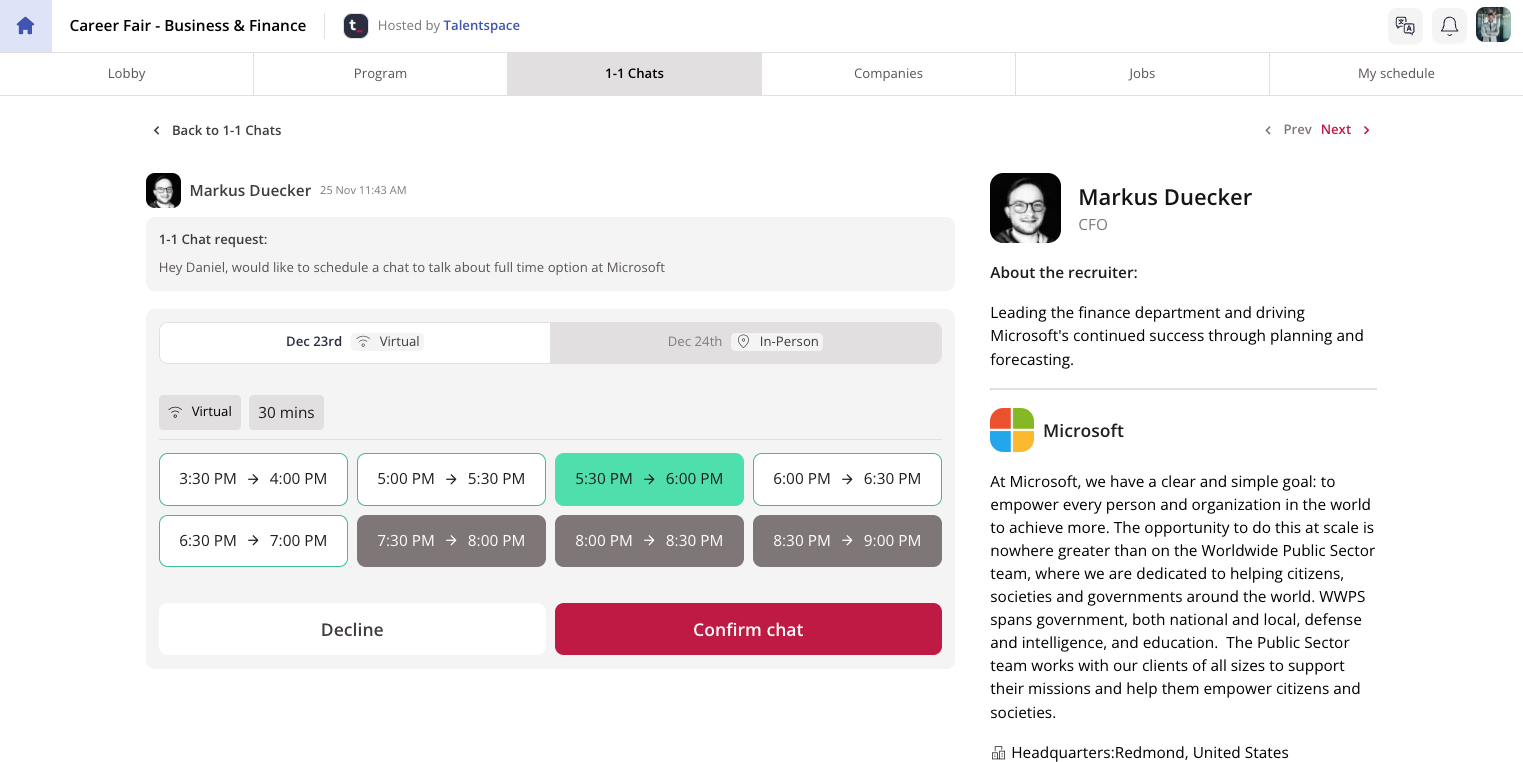Open the user profile avatar menu
Screen dimensions: 1523x762
pos(1493,25)
